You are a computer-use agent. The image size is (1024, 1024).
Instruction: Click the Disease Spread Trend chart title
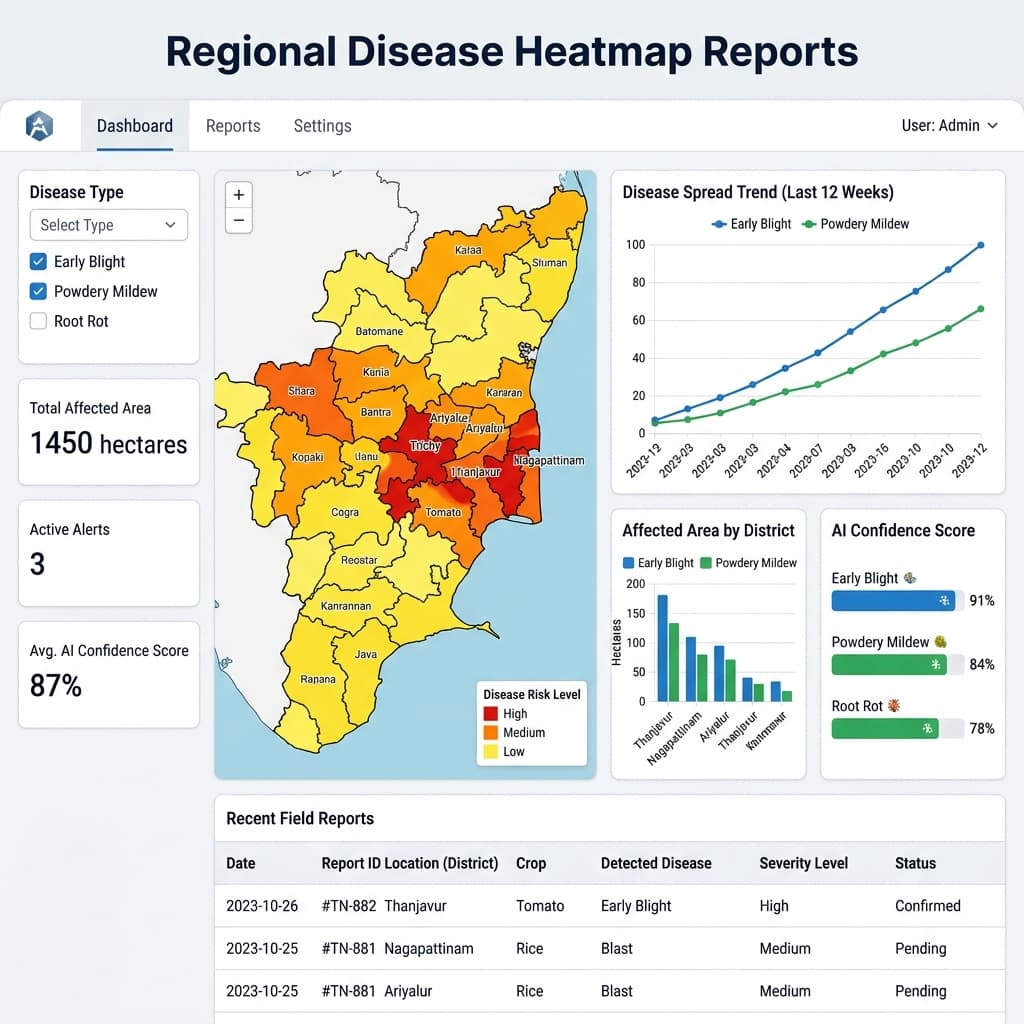click(758, 192)
